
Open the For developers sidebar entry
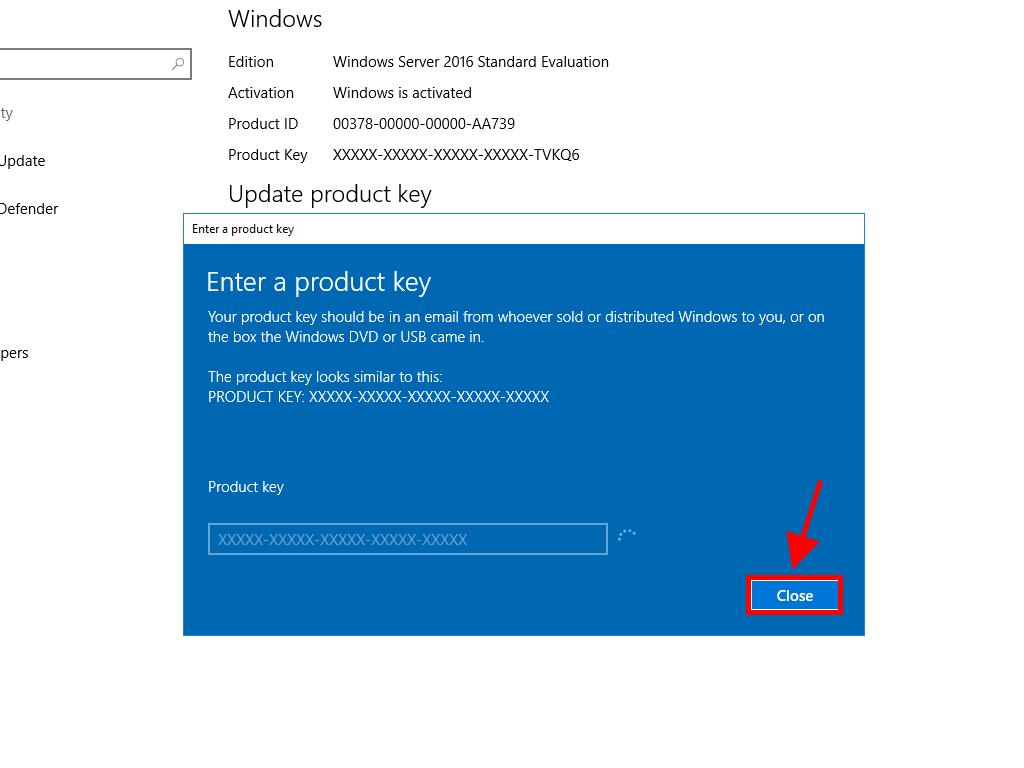coord(14,353)
